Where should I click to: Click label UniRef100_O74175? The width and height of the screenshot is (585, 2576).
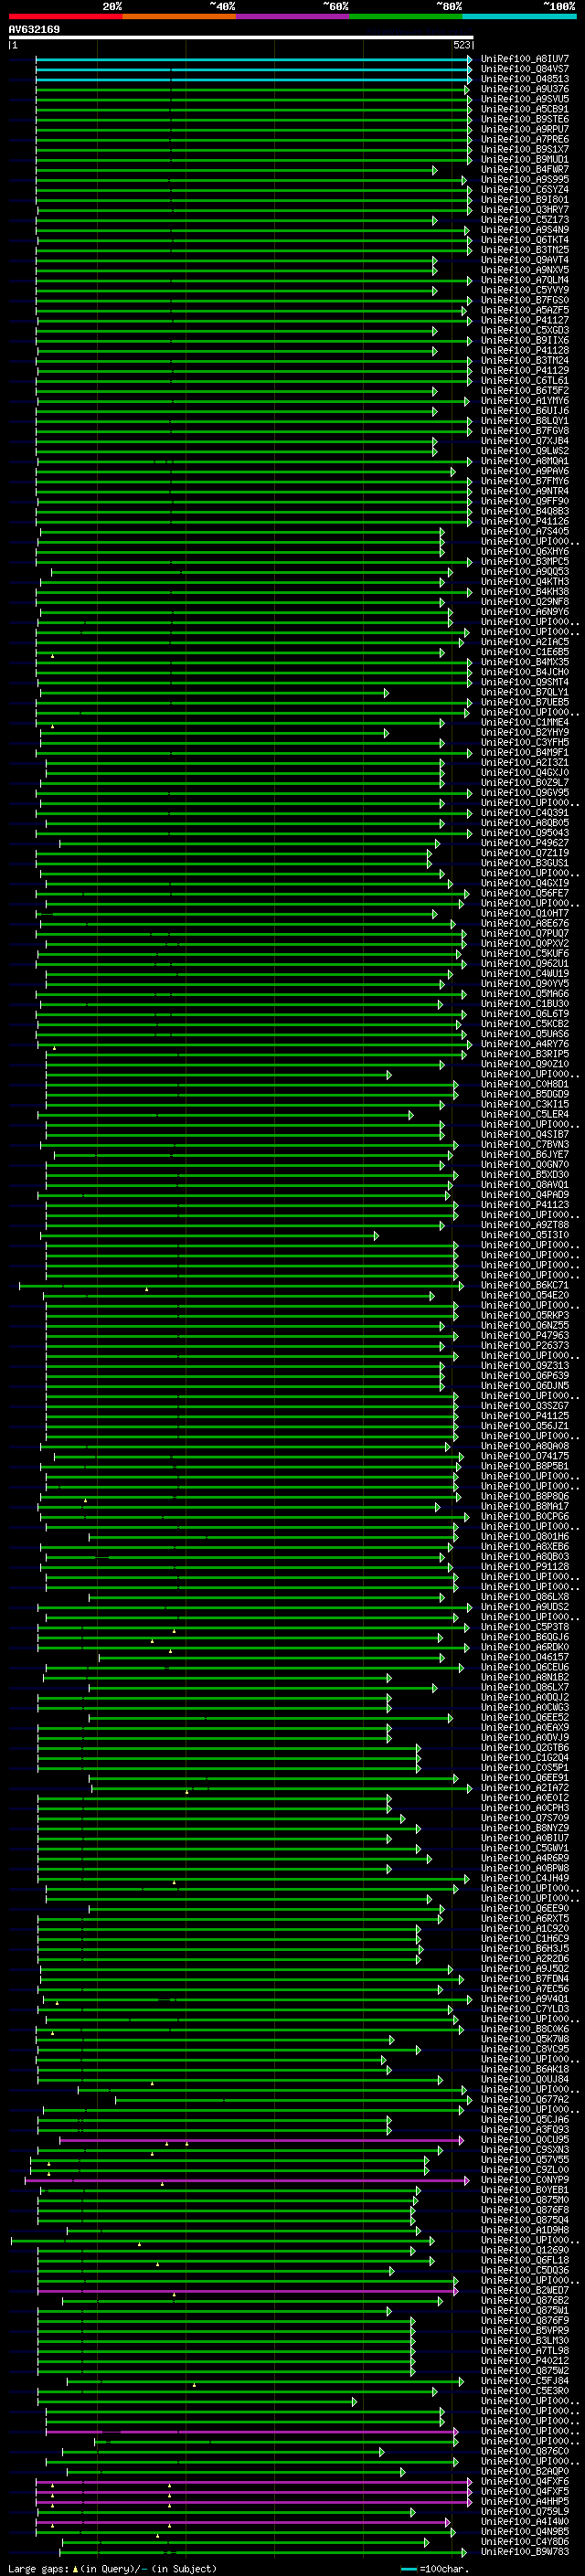coord(524,1456)
